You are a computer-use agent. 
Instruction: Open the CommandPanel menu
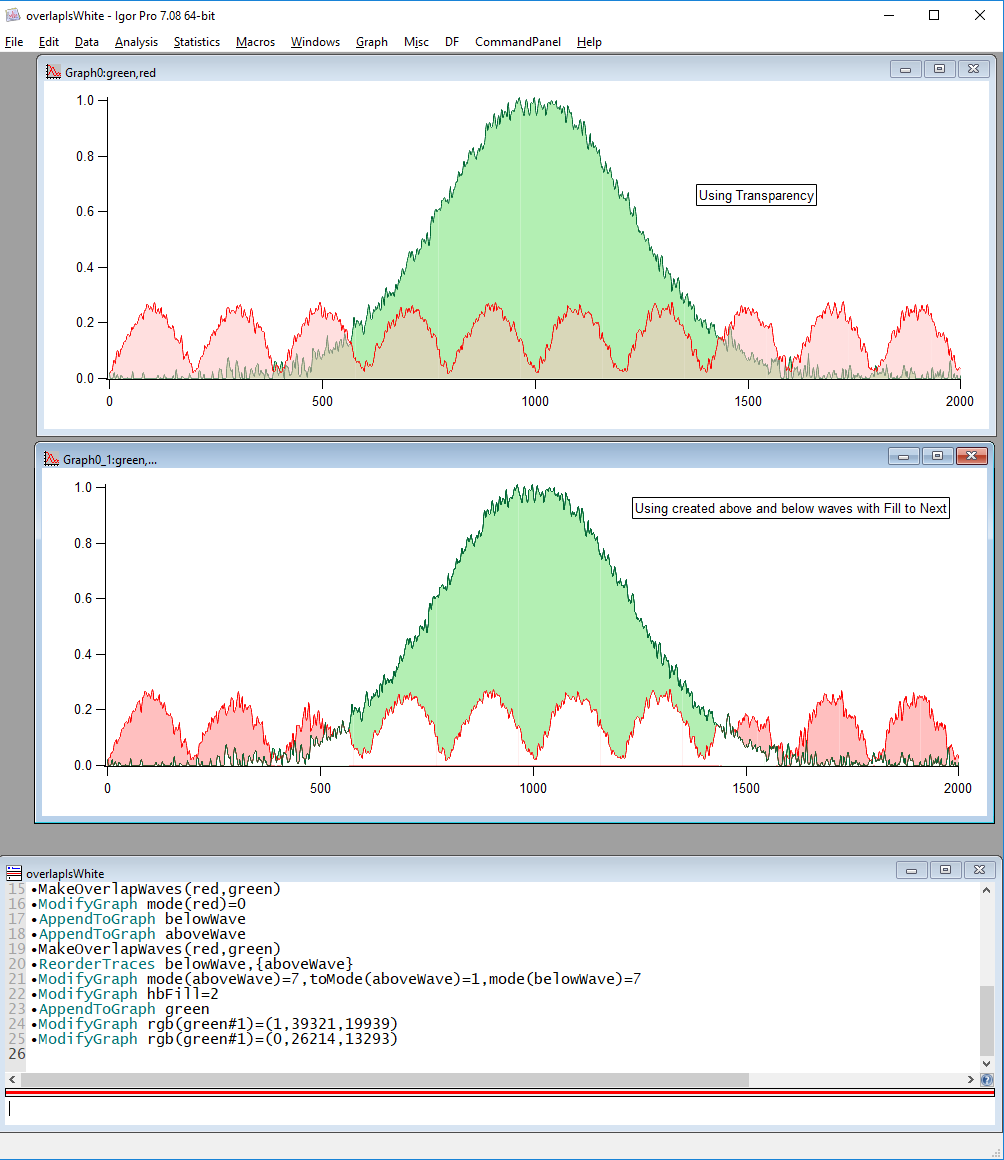point(517,42)
